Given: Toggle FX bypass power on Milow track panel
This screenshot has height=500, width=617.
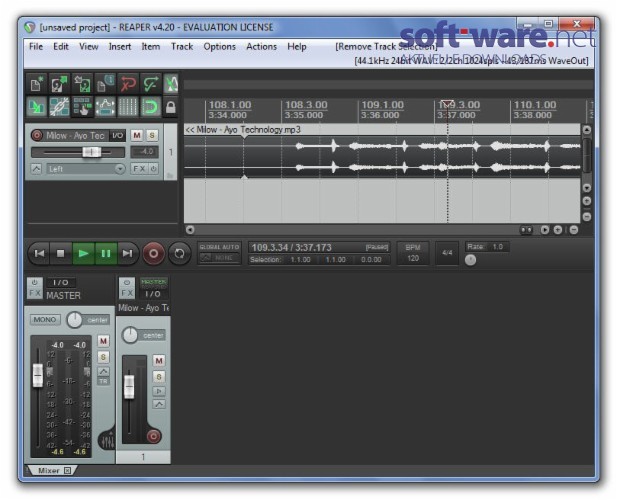Looking at the screenshot, I should [x=153, y=169].
